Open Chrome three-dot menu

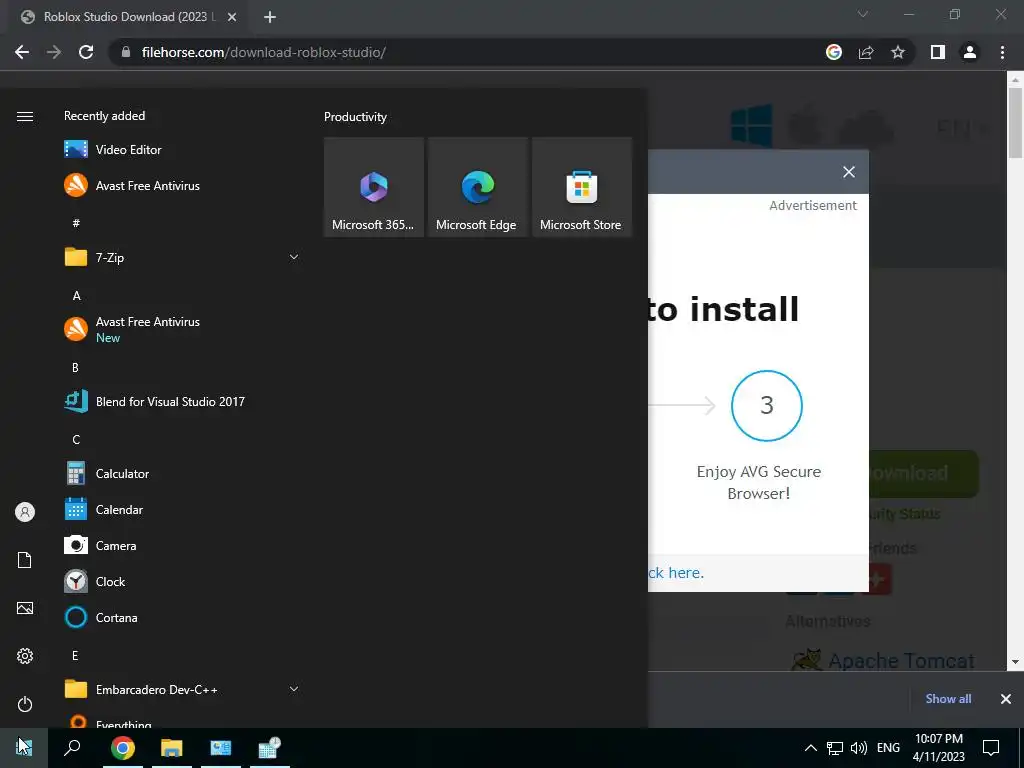[x=1002, y=52]
